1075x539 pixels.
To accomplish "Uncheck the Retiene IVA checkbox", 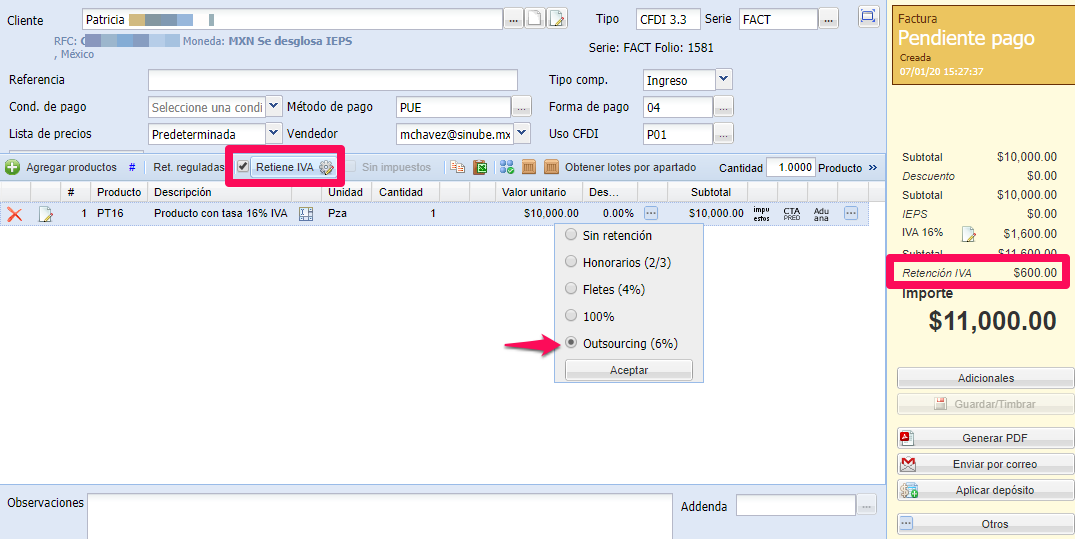I will (x=242, y=167).
